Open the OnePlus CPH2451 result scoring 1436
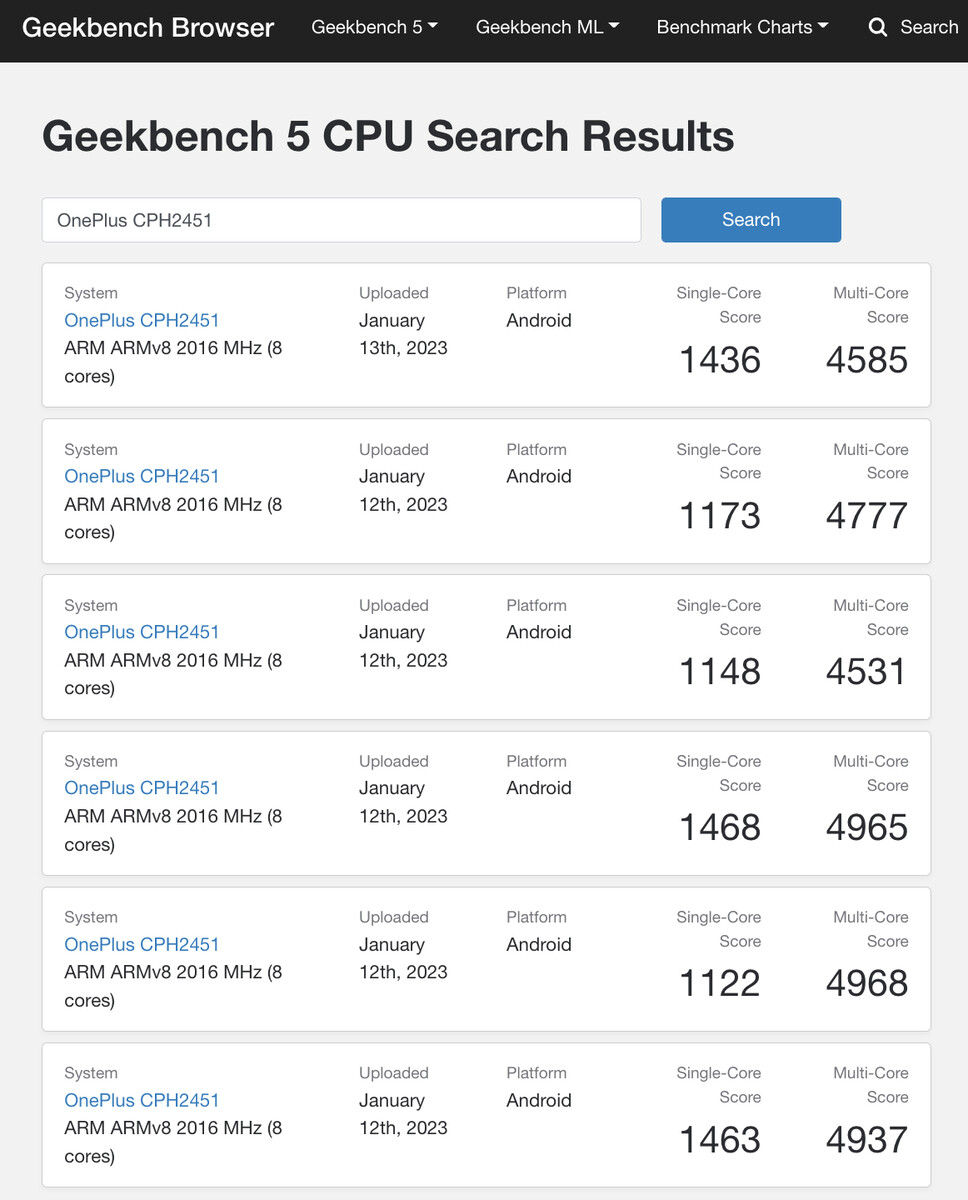Viewport: 968px width, 1200px height. point(141,320)
